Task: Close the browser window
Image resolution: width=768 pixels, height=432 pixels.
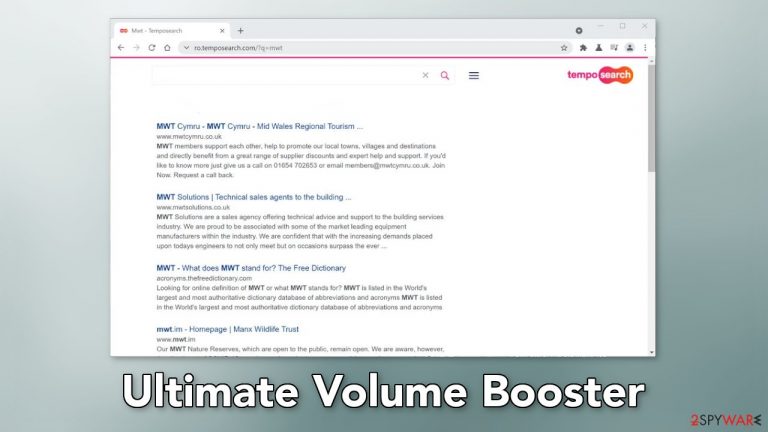Action: click(x=645, y=26)
